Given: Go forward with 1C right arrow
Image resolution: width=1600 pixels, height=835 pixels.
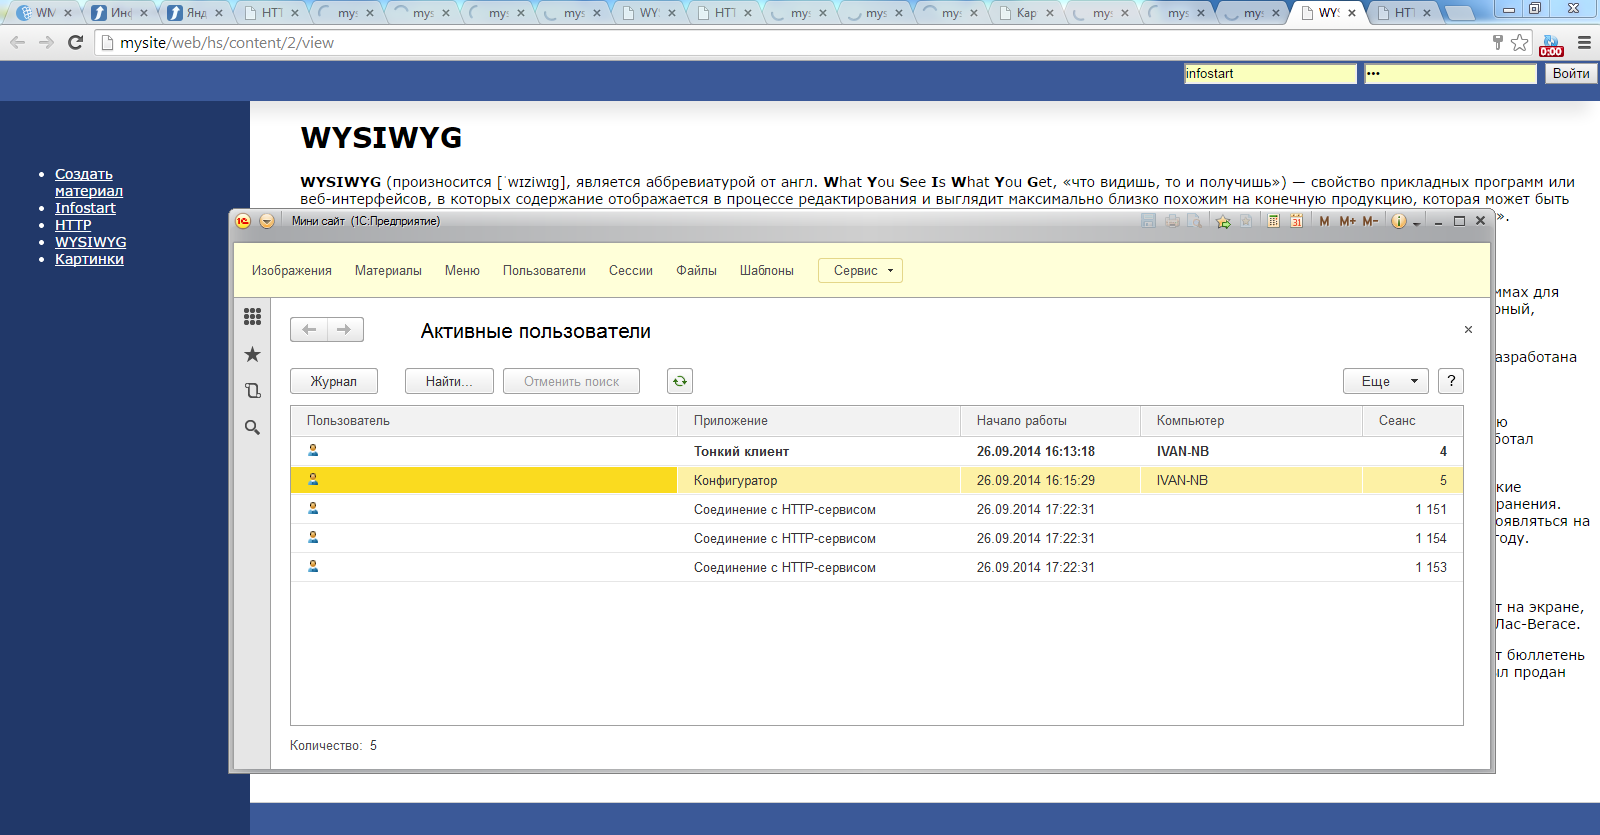Looking at the screenshot, I should tap(345, 330).
